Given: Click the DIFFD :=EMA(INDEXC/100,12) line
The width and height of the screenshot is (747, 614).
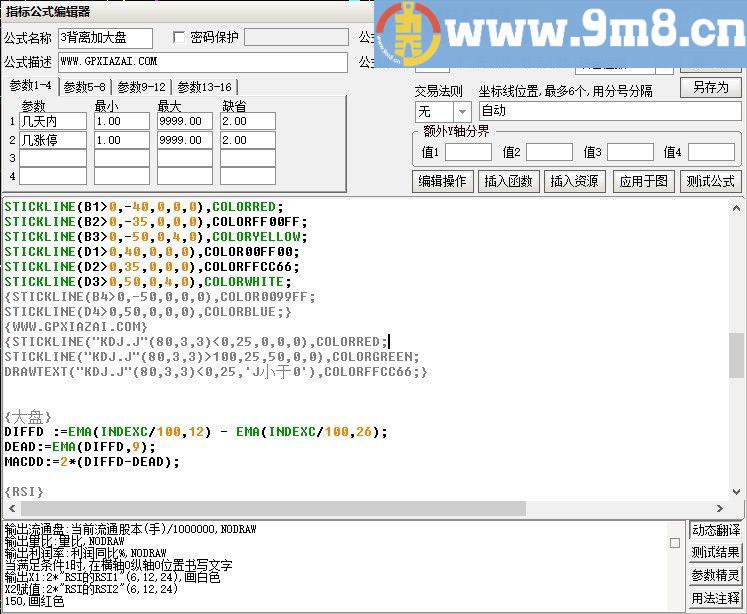Looking at the screenshot, I should click(196, 432).
